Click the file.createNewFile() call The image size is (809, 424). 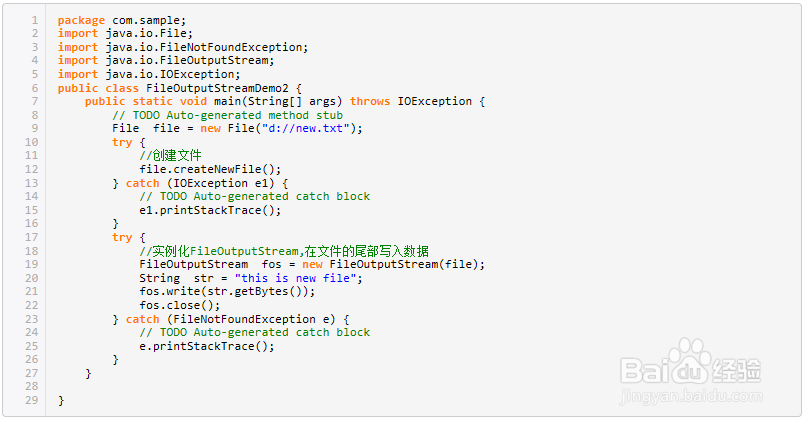[210, 169]
